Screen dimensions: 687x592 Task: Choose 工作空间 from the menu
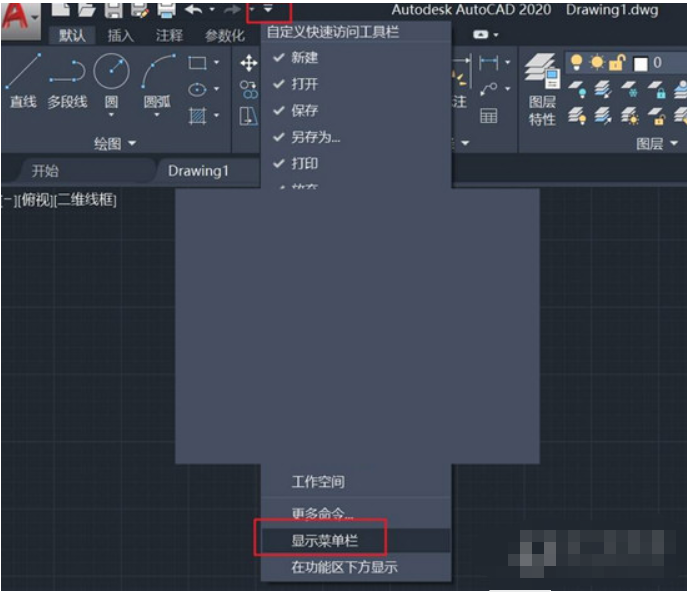(x=356, y=482)
